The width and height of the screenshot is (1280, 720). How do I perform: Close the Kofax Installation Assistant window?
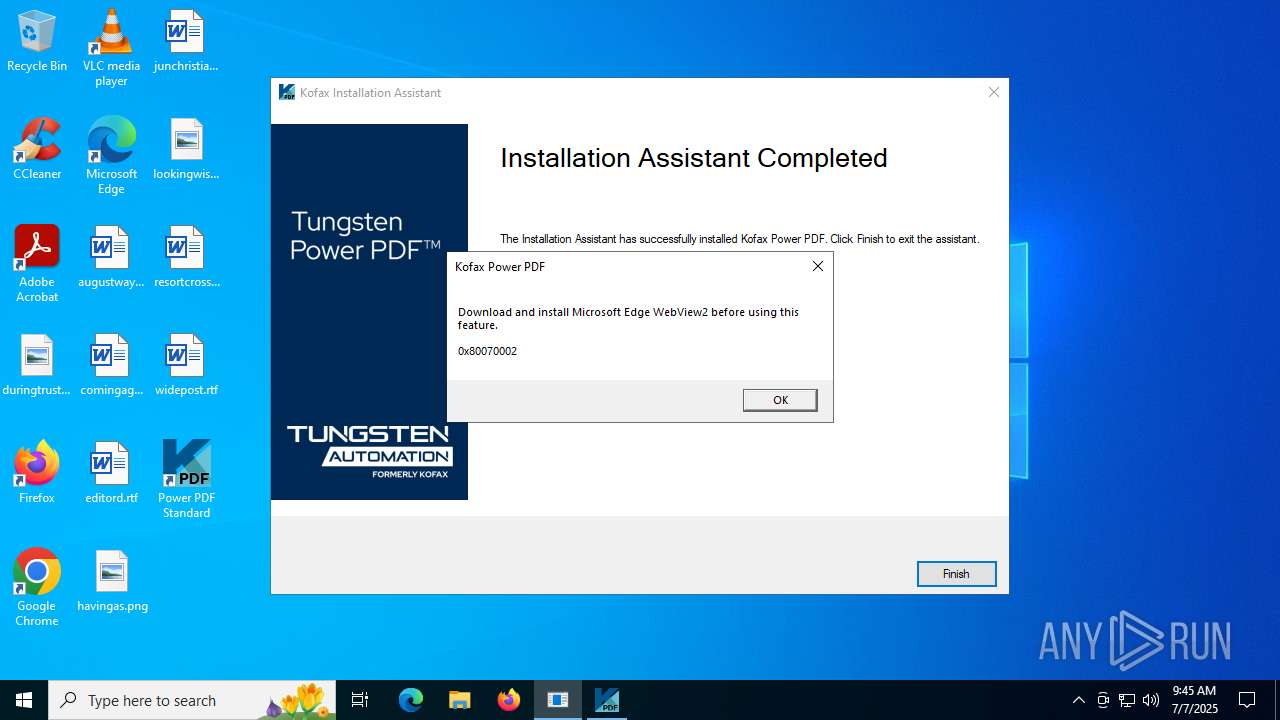[x=993, y=92]
